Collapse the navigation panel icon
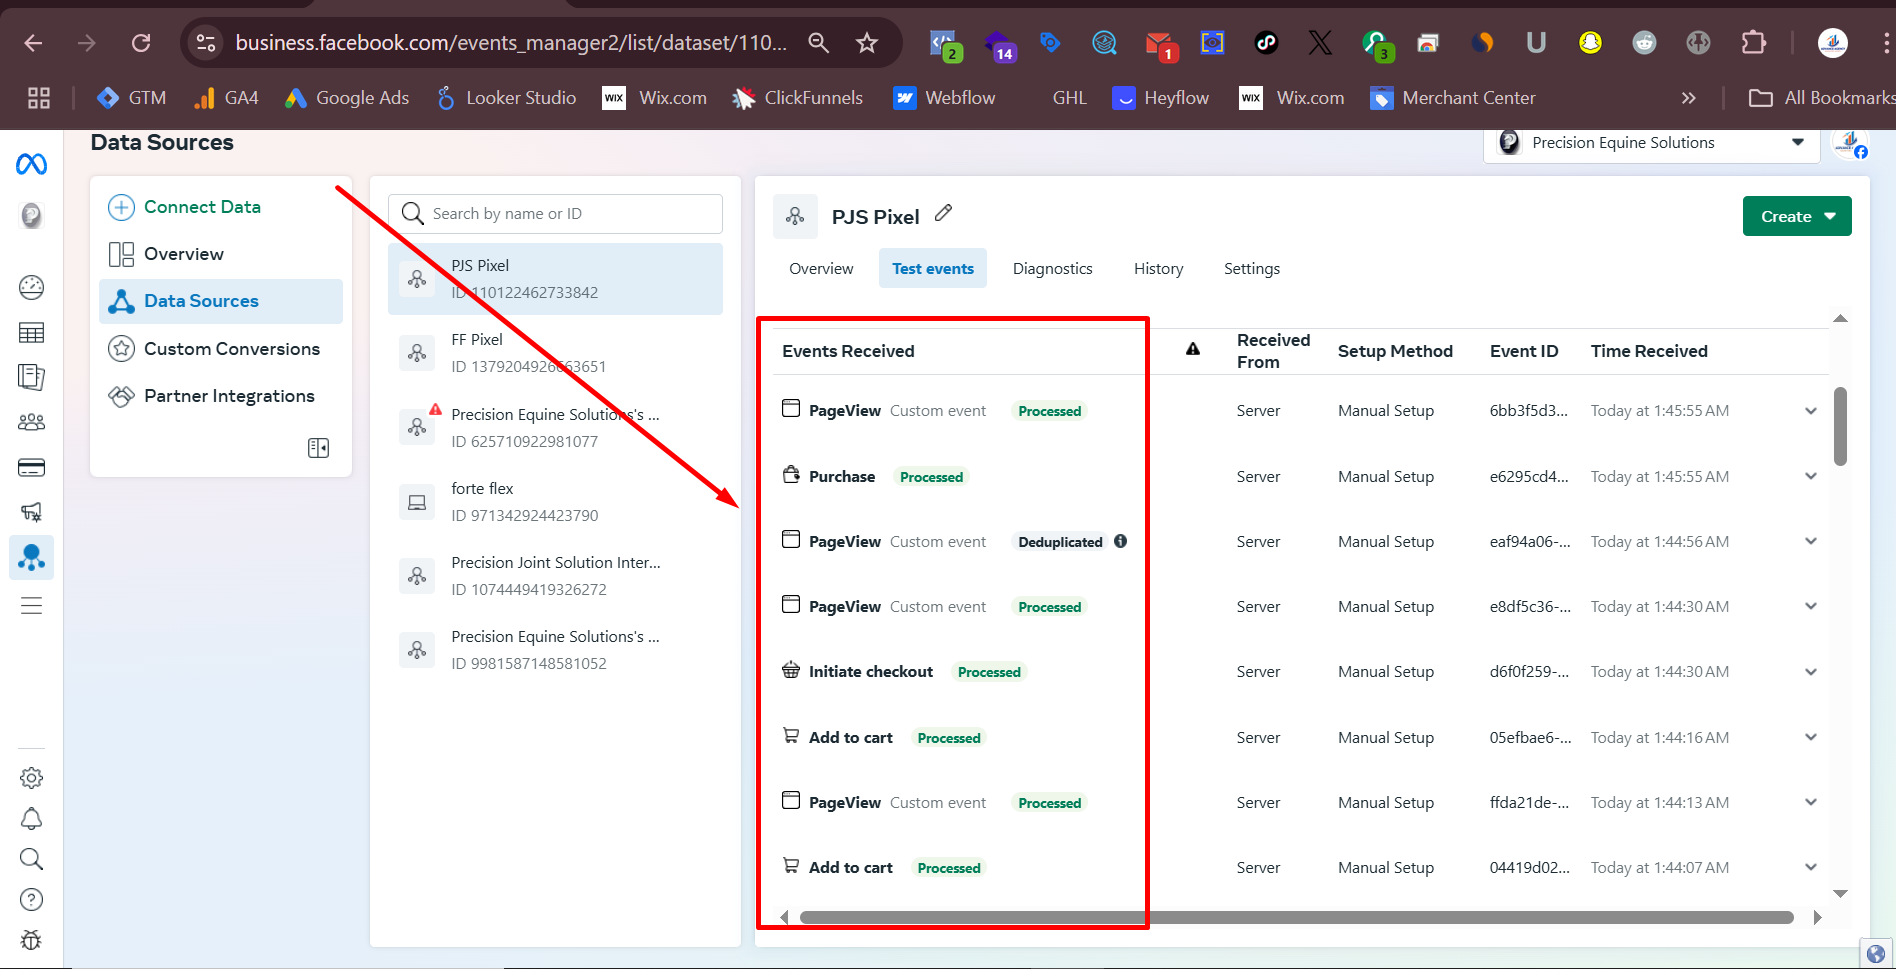Screen dimensions: 1896x969 click(318, 448)
